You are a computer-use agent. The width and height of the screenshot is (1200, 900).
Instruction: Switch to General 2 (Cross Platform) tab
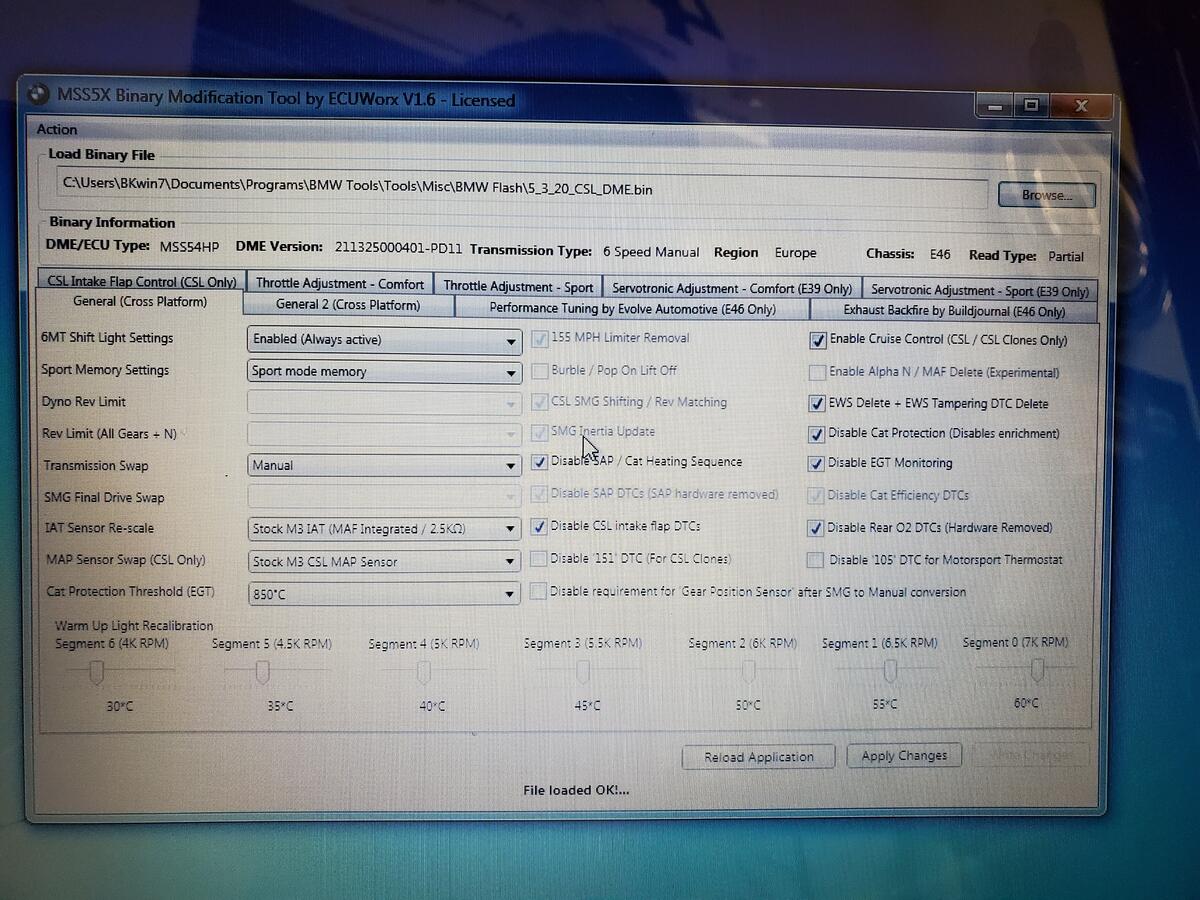pyautogui.click(x=348, y=305)
